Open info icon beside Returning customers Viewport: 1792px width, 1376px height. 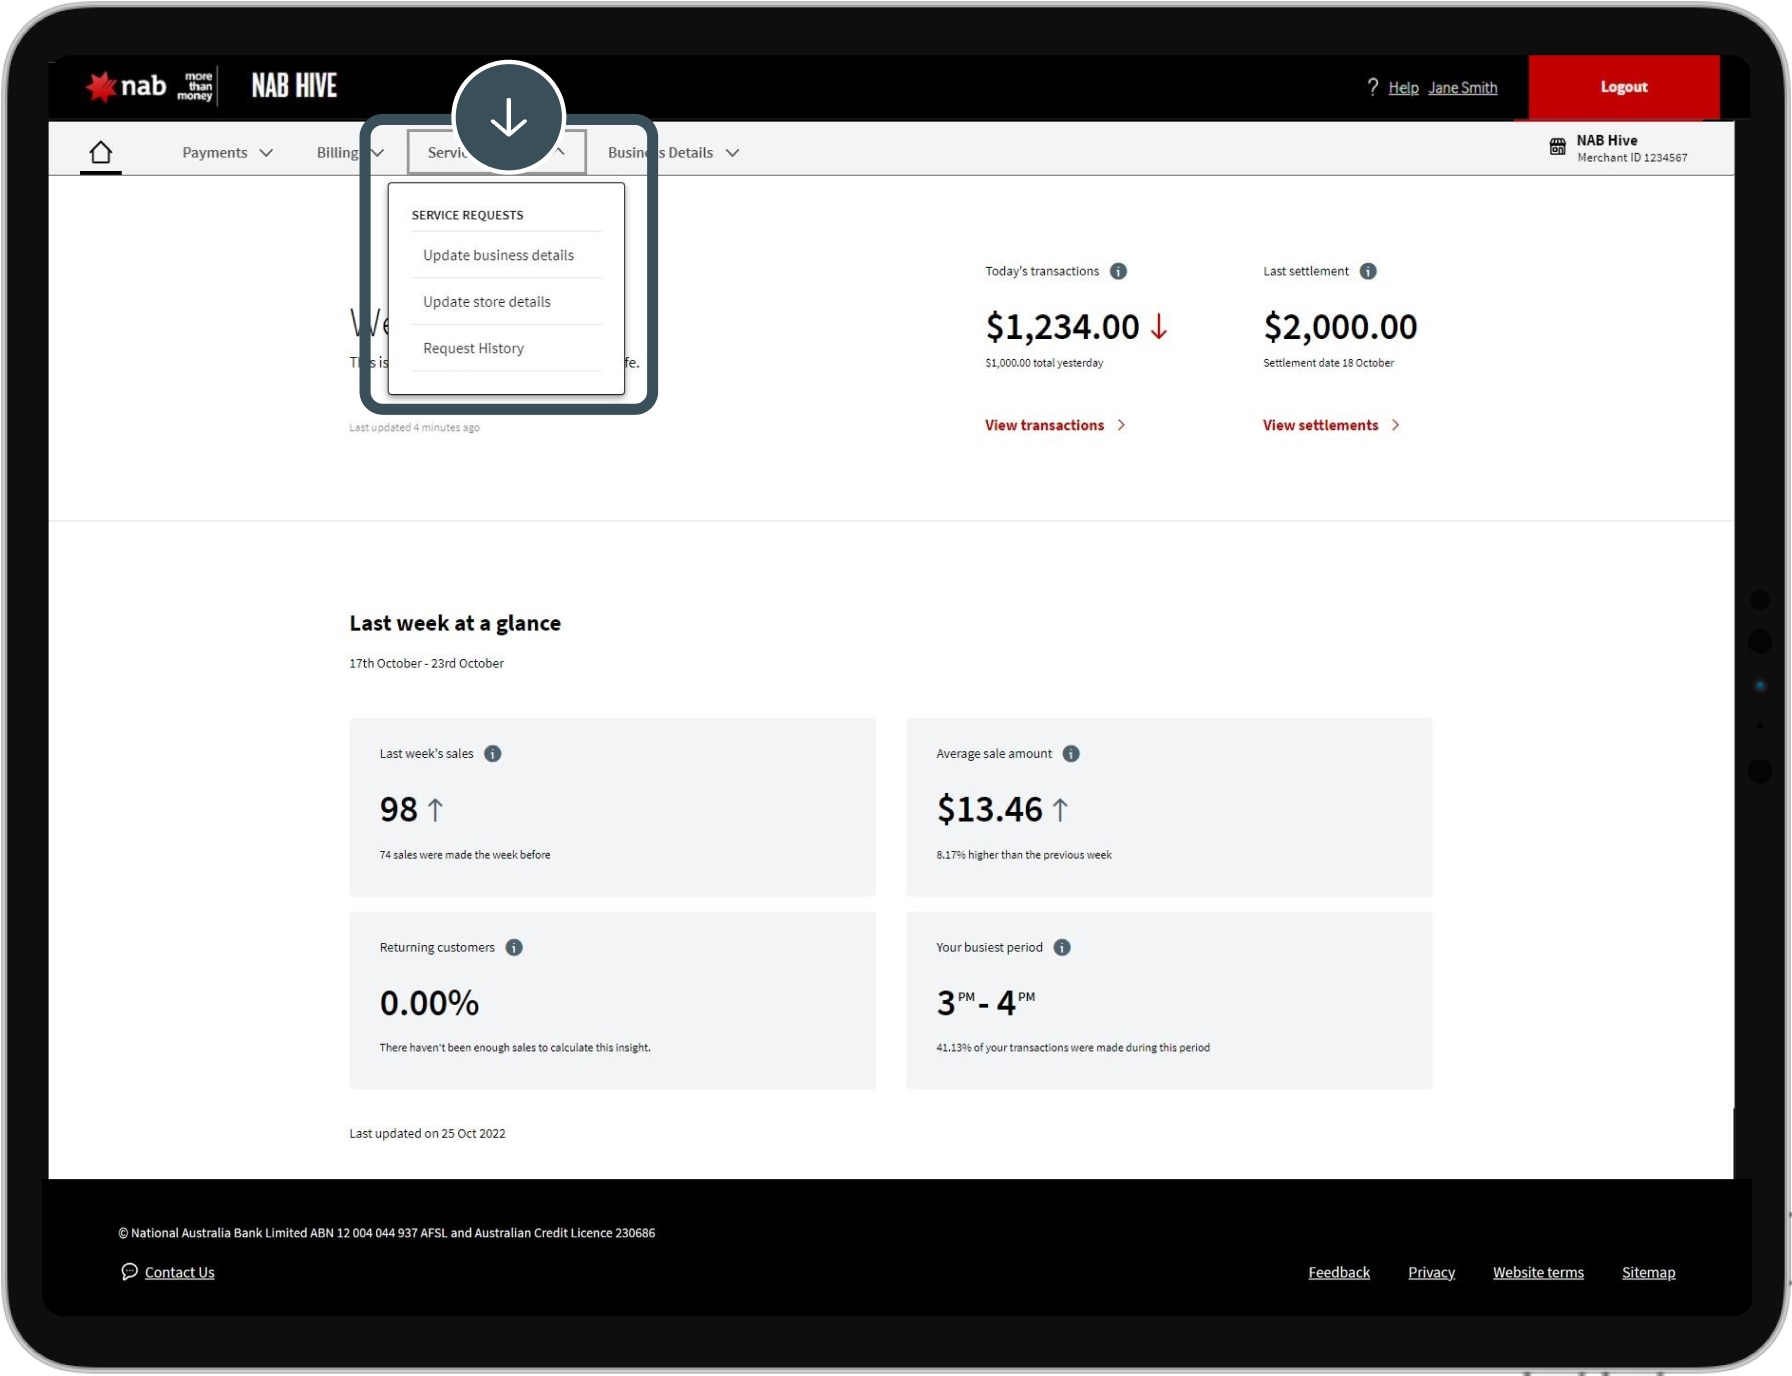[514, 947]
